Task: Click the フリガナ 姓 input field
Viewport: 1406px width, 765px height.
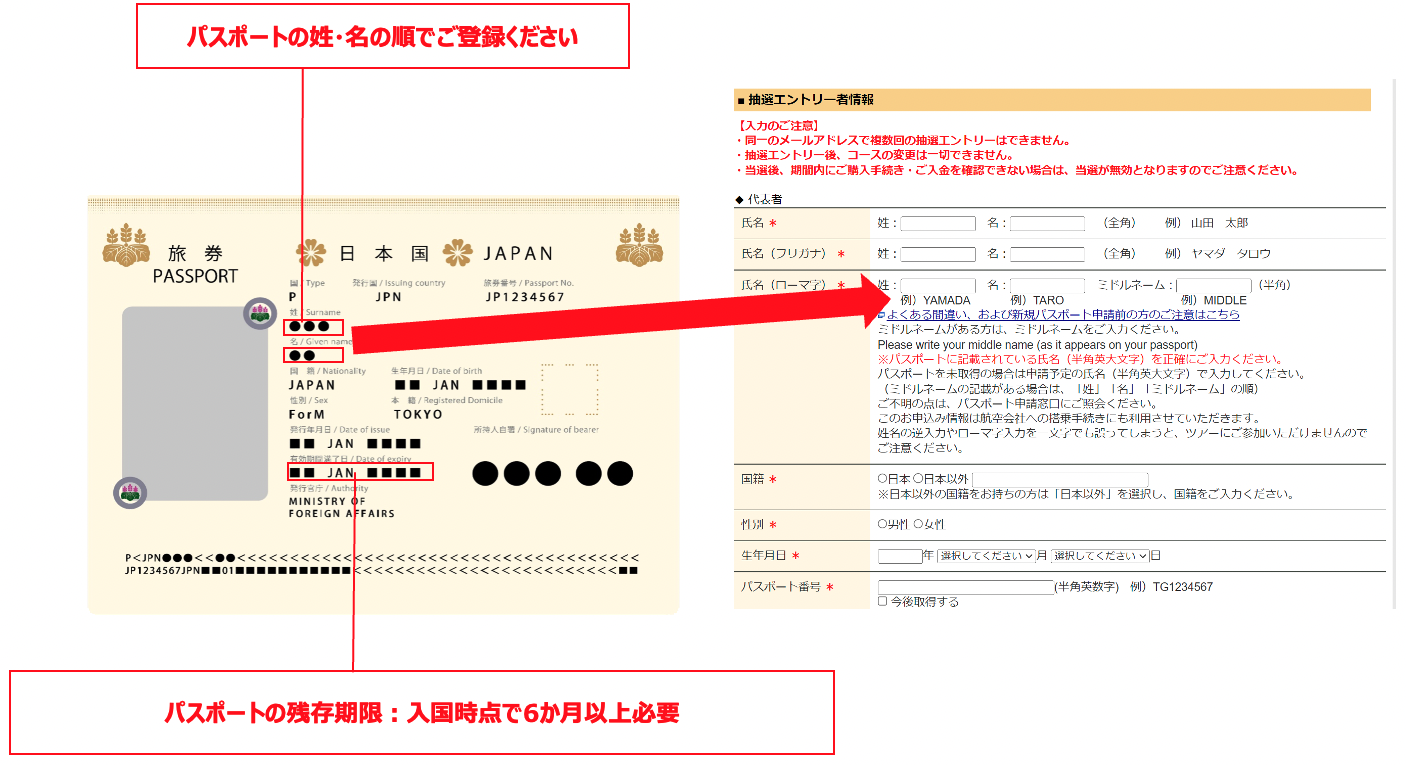Action: [x=937, y=253]
